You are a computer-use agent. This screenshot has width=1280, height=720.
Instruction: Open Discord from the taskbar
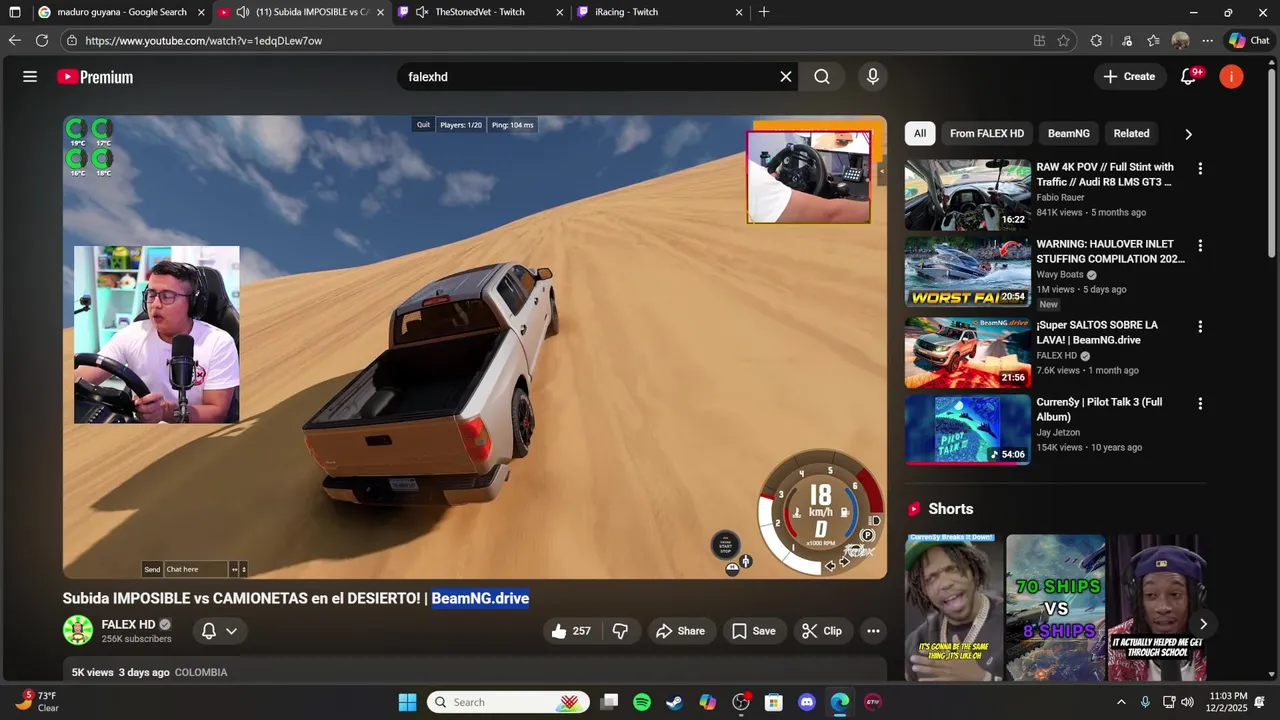[x=807, y=702]
